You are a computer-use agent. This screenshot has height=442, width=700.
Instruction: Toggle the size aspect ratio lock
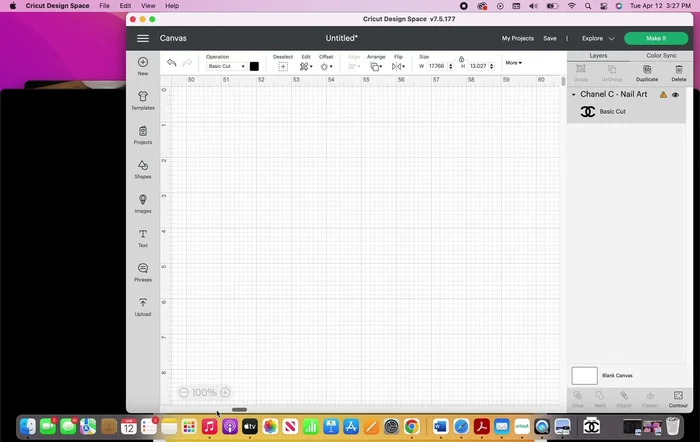pos(461,59)
